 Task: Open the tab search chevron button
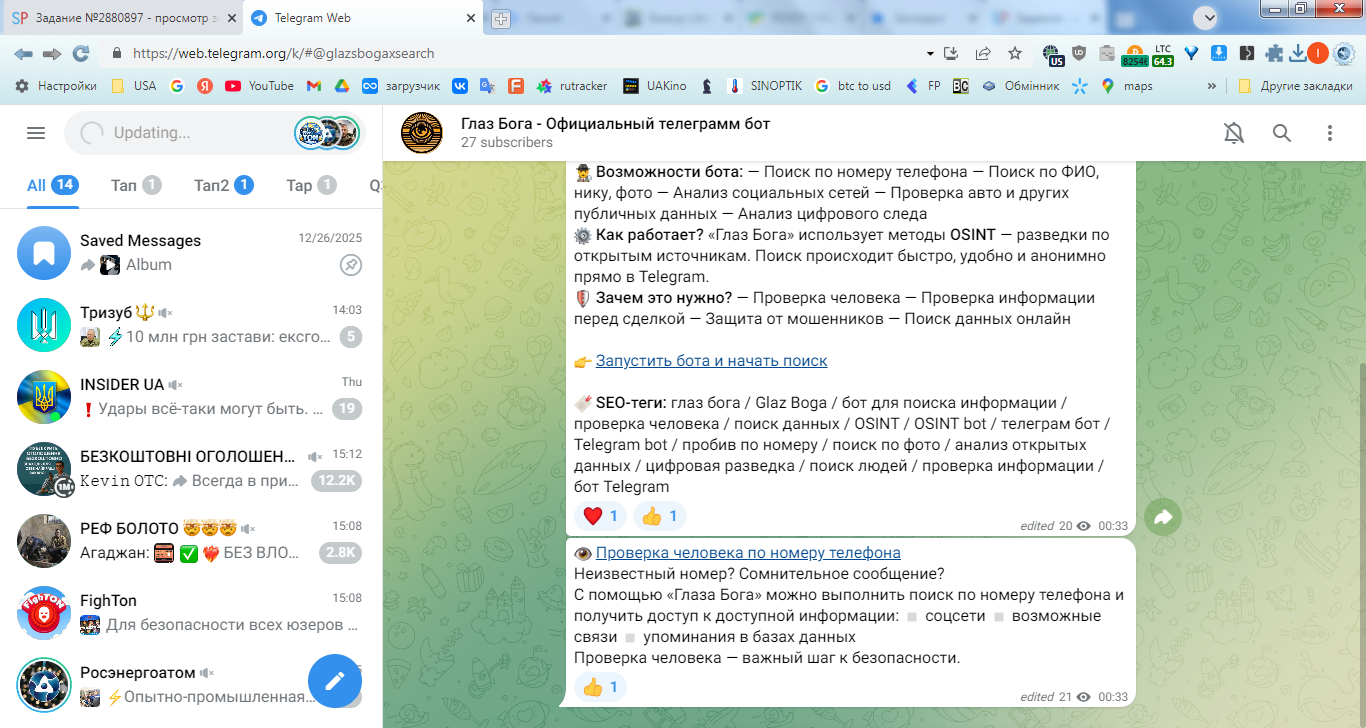1207,16
